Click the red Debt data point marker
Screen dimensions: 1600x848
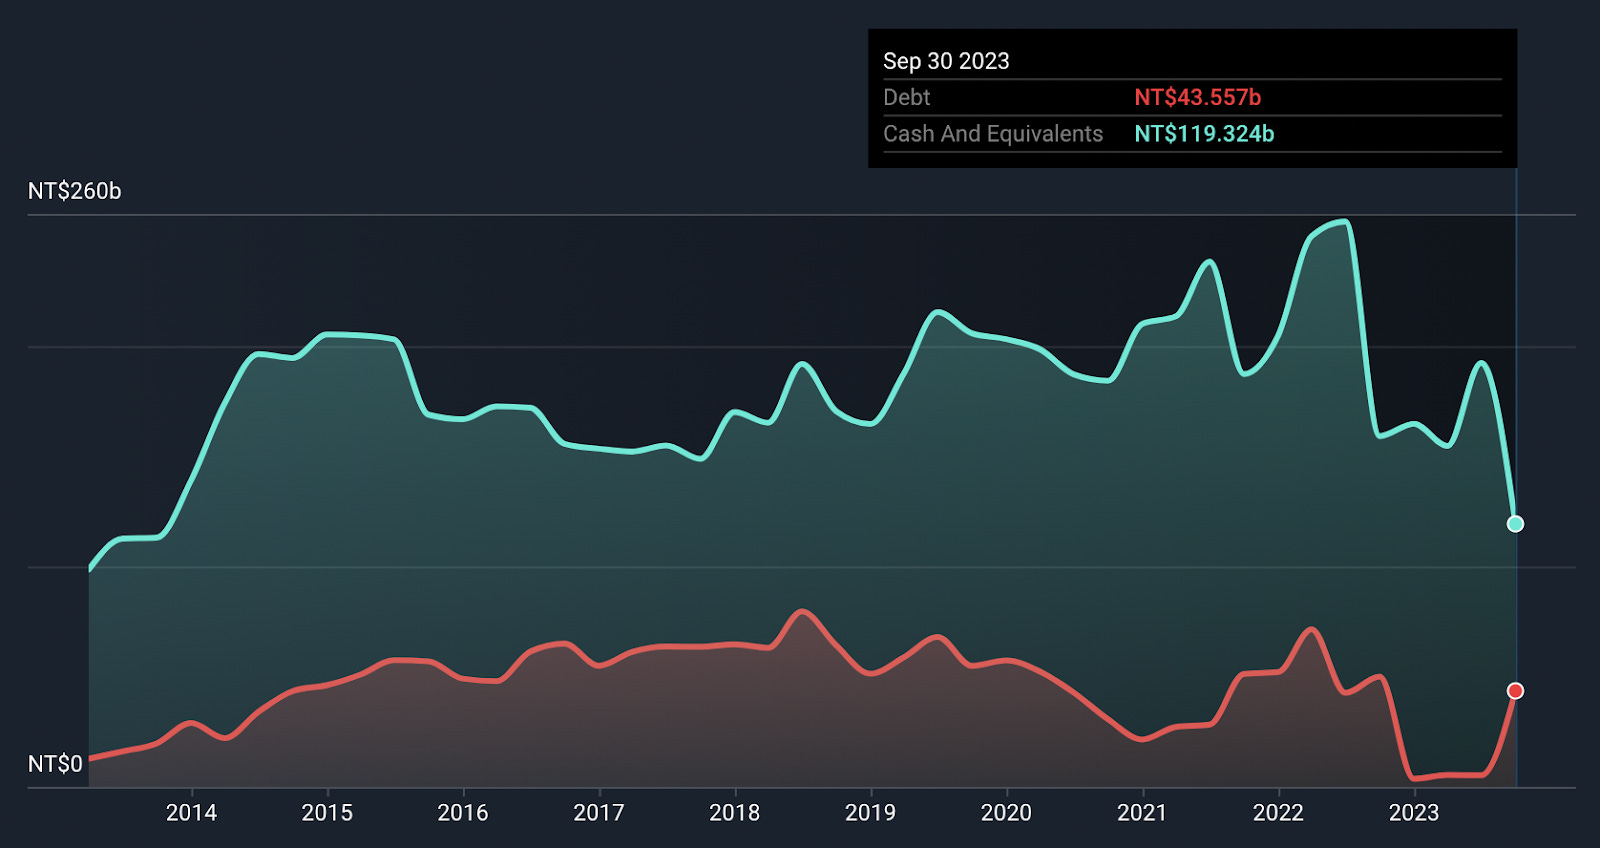tap(1515, 691)
